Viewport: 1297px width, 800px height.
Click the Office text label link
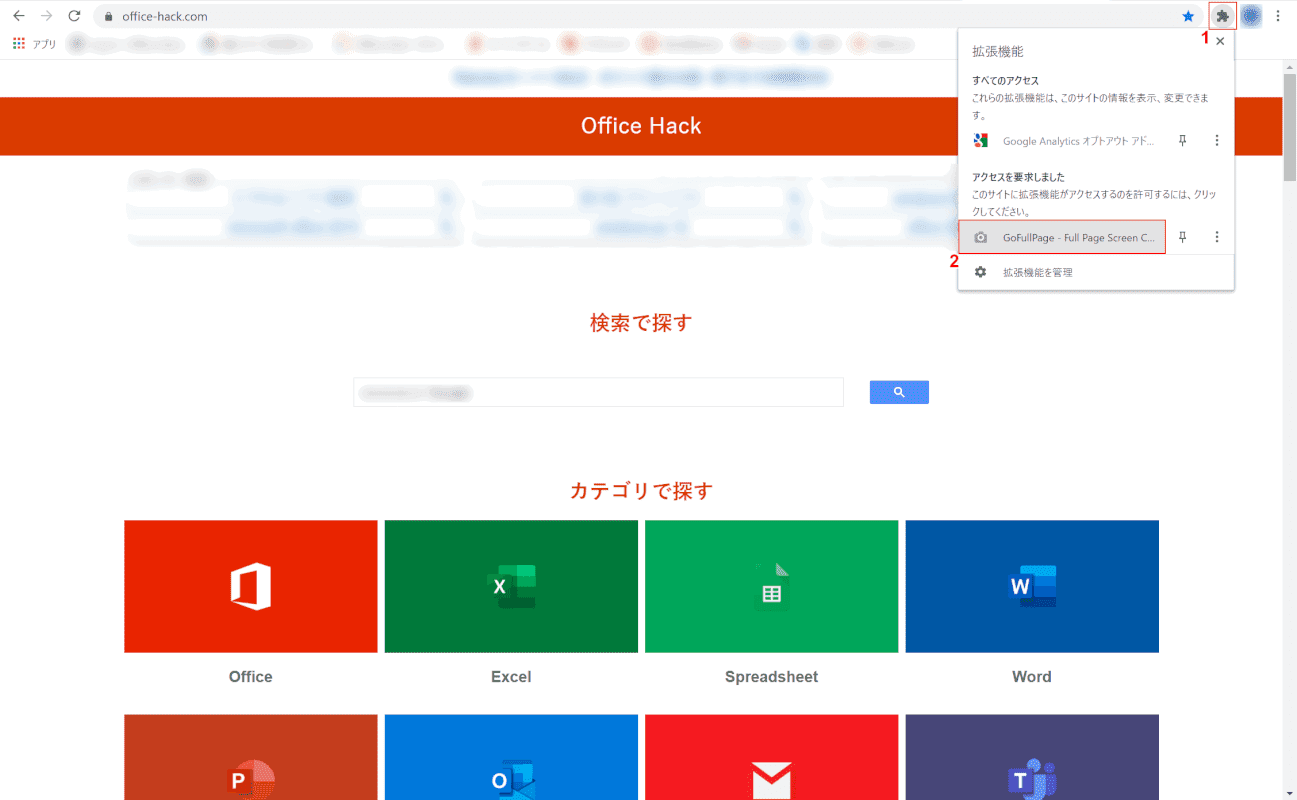(251, 677)
